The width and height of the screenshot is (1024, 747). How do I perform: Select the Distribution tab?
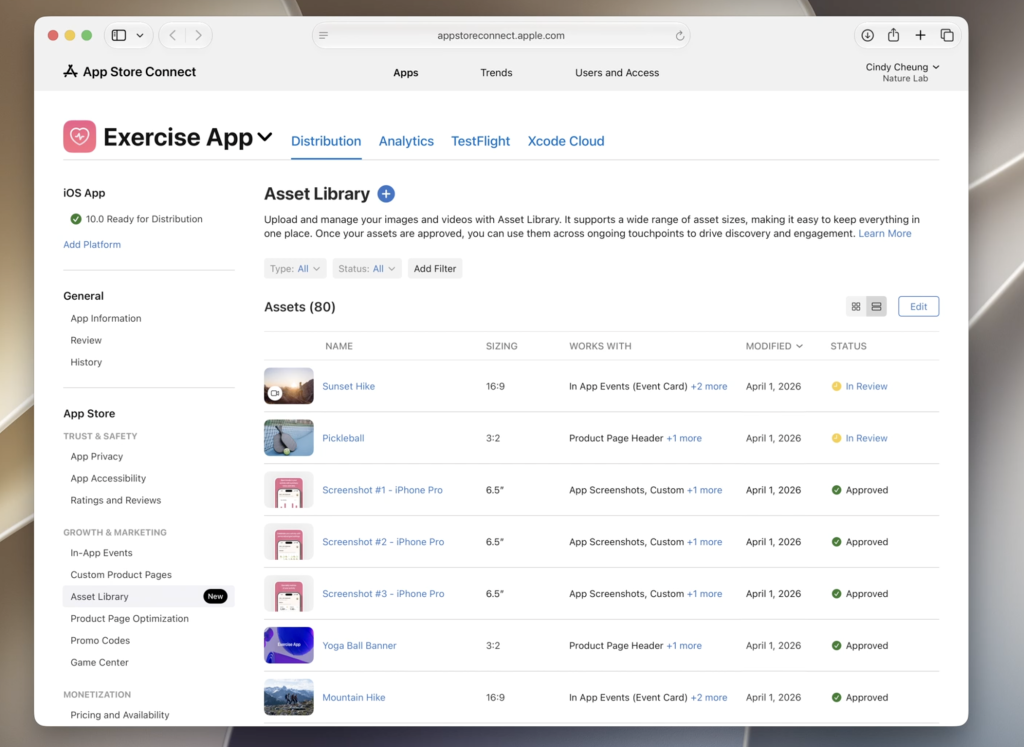click(x=326, y=141)
